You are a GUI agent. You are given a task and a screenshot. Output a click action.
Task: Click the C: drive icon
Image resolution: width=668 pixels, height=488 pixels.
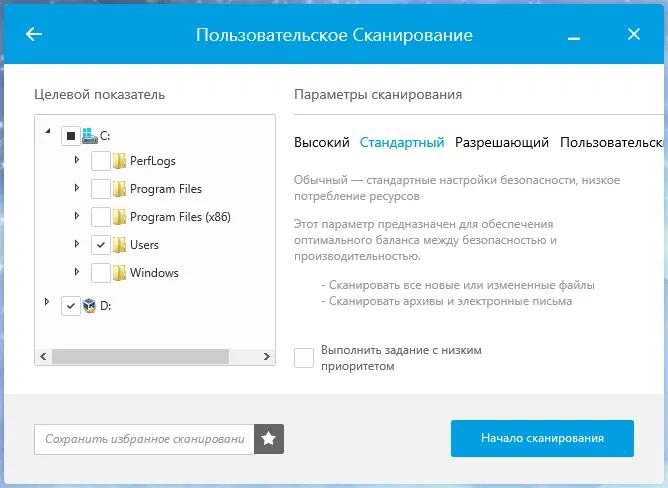(x=89, y=135)
